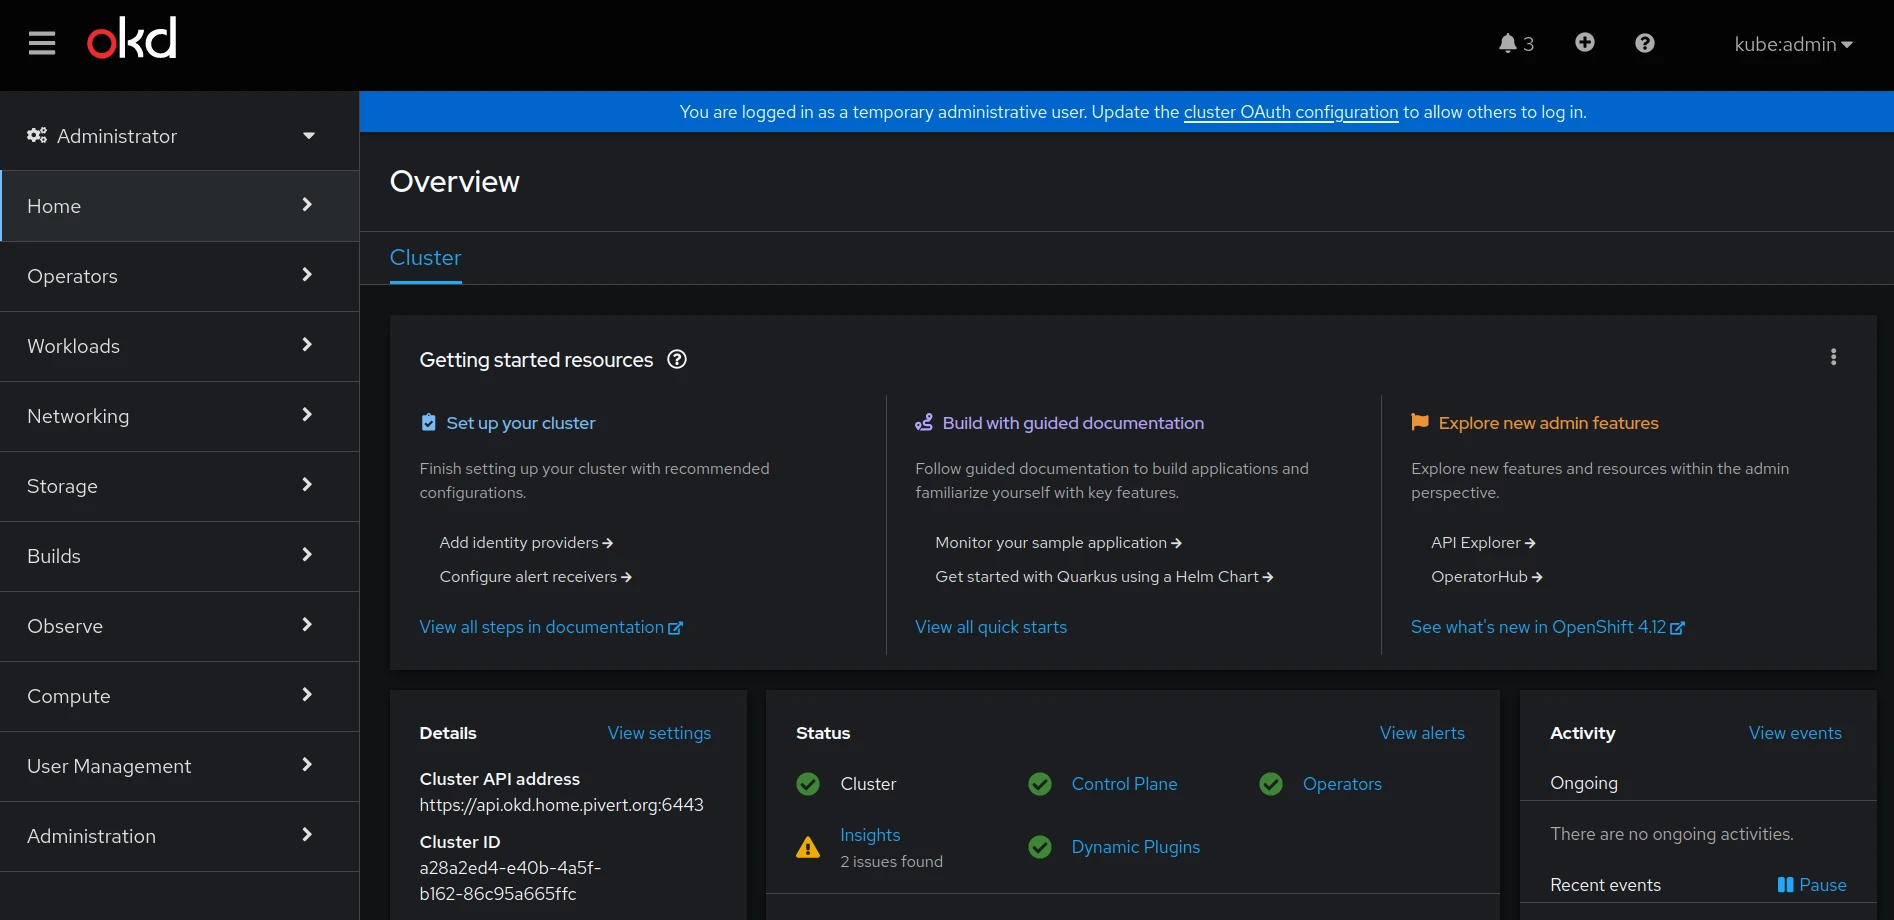Expand the Administration navigation section
The width and height of the screenshot is (1894, 920).
180,836
